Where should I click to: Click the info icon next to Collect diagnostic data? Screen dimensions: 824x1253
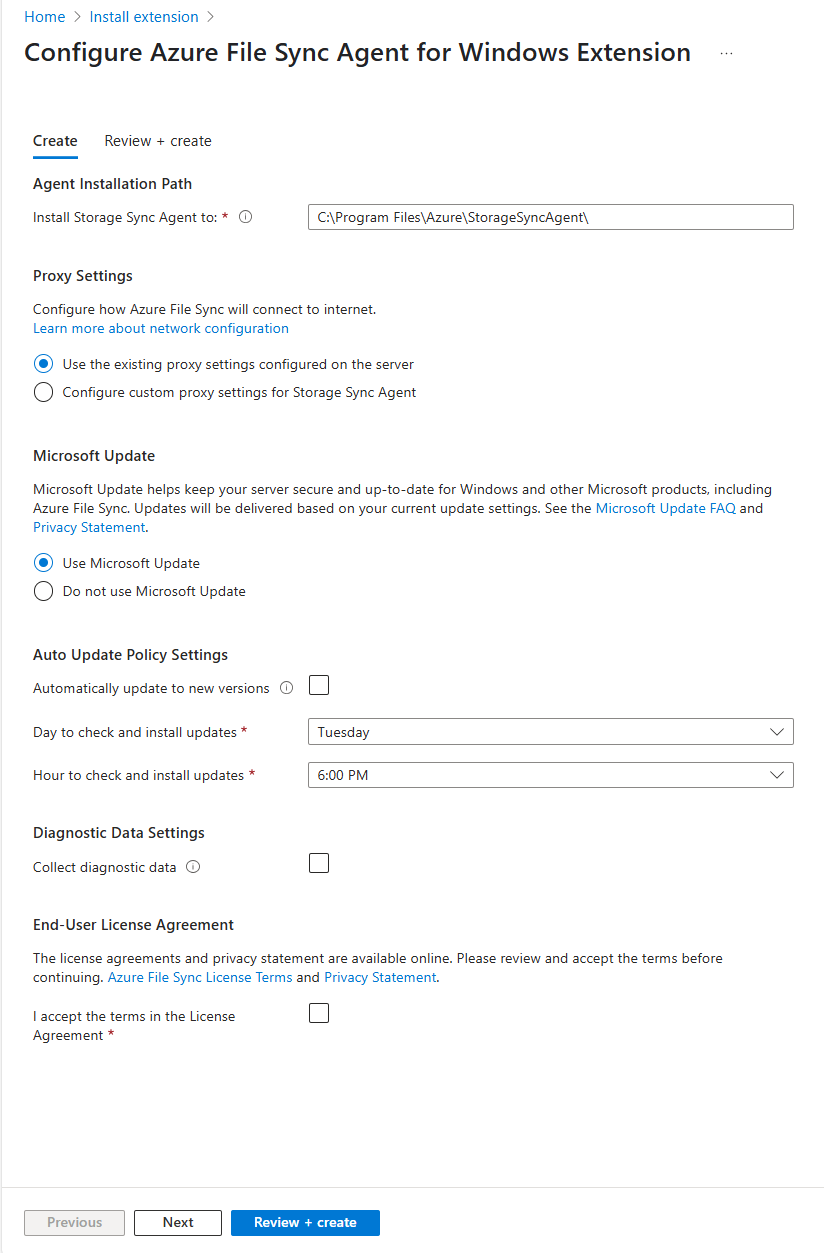(x=194, y=867)
